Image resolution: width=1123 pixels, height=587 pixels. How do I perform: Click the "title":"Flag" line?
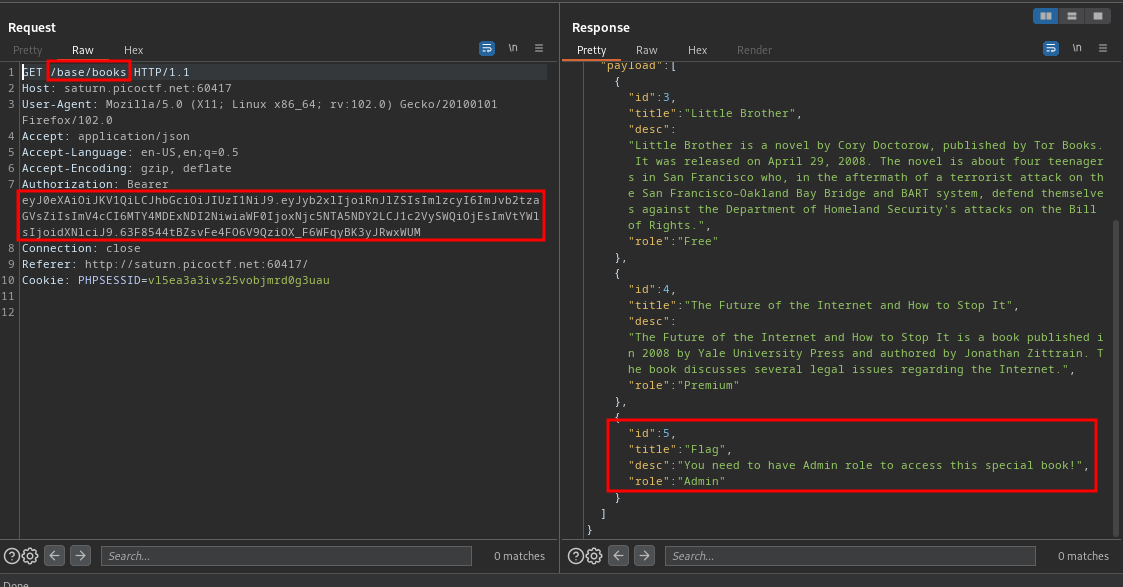680,449
